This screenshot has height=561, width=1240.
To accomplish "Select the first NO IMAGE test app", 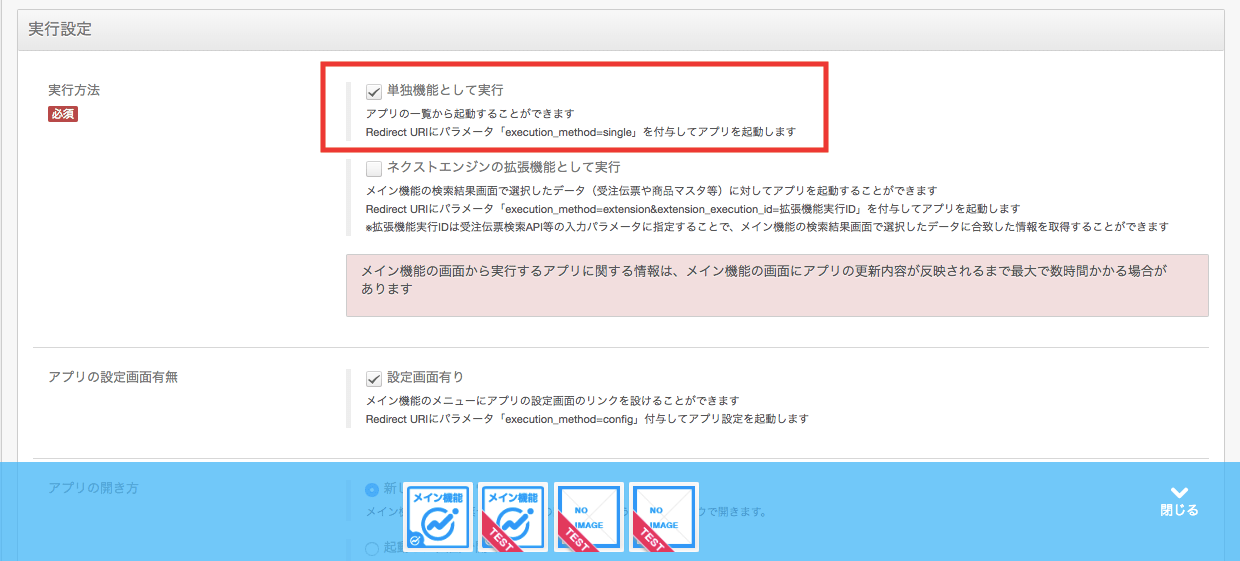I will click(x=589, y=516).
